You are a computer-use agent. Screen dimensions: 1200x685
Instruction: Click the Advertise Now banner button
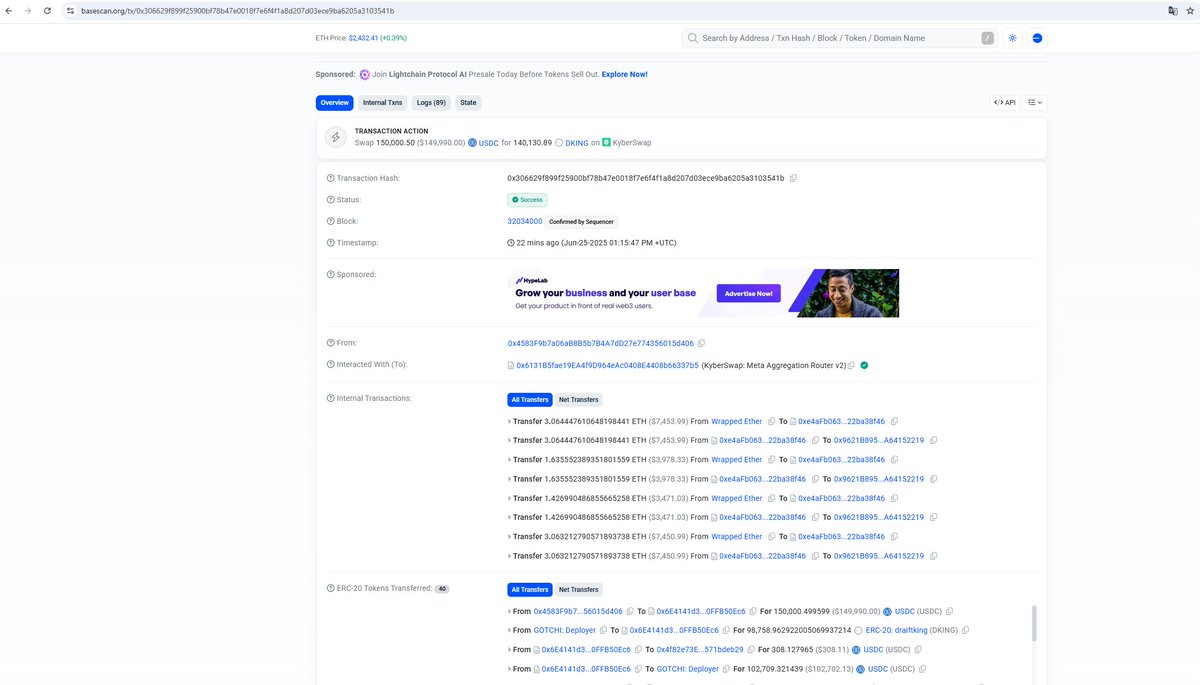748,293
